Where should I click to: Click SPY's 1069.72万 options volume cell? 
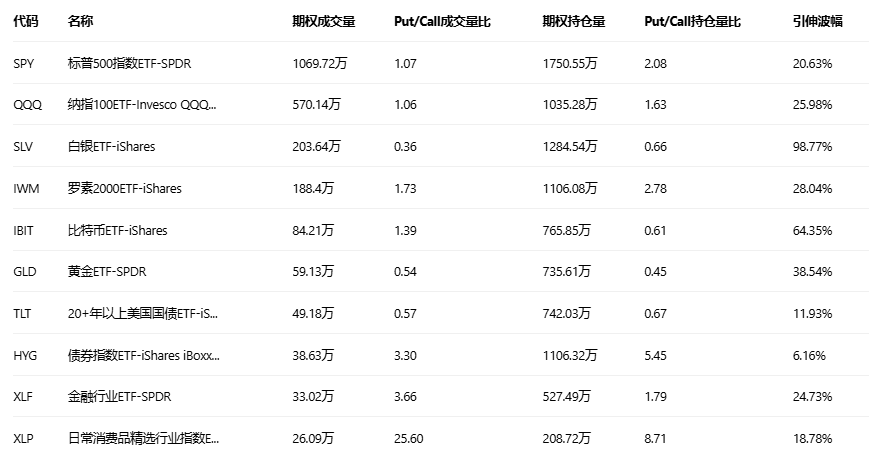[320, 63]
